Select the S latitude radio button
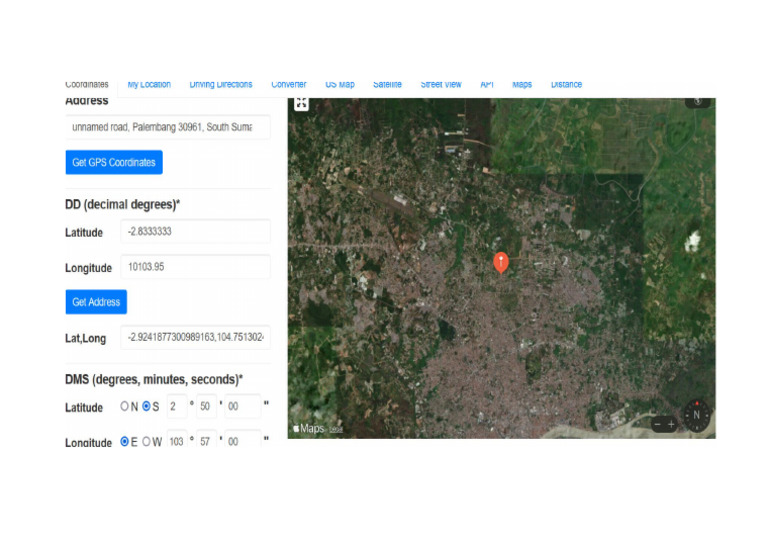Image resolution: width=768 pixels, height=543 pixels. pos(146,406)
